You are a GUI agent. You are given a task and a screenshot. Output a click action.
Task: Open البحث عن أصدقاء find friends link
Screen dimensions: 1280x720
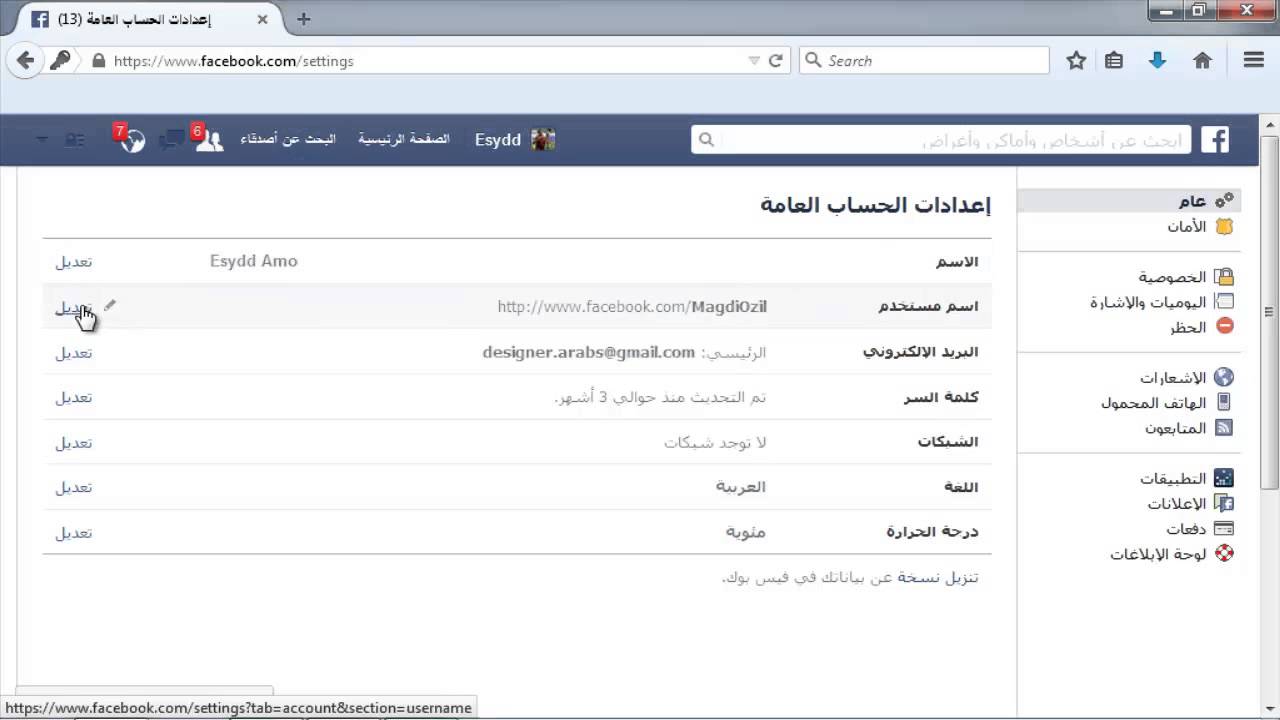288,140
